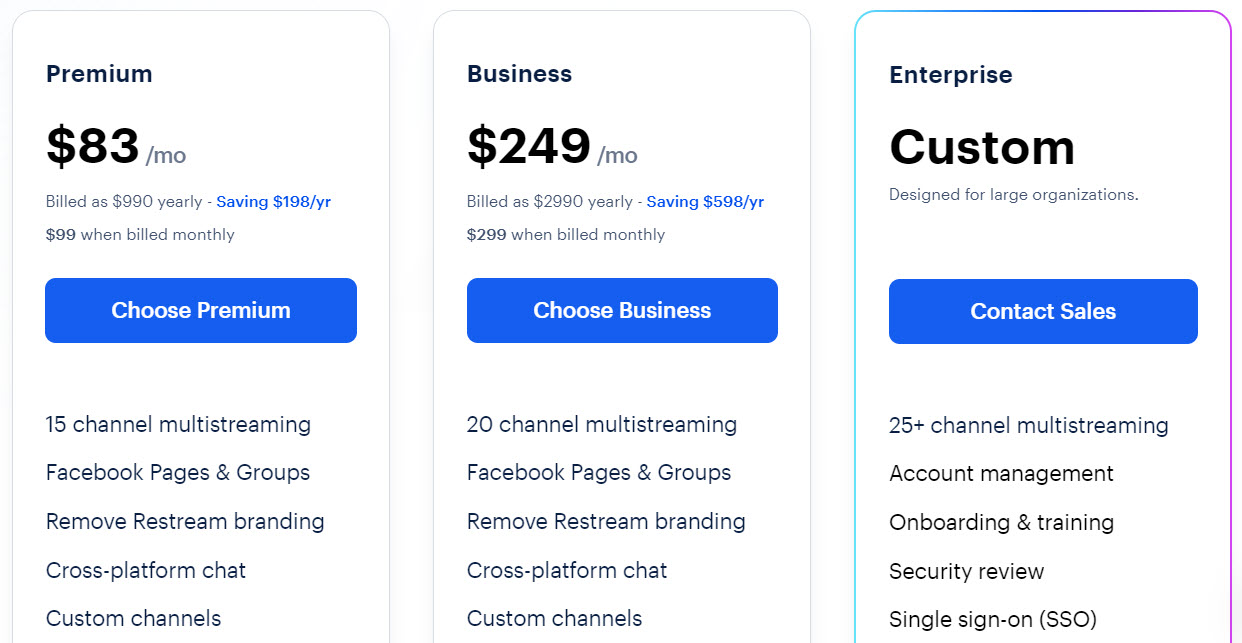The height and width of the screenshot is (643, 1242).
Task: Click Account management feature item
Action: (1001, 473)
